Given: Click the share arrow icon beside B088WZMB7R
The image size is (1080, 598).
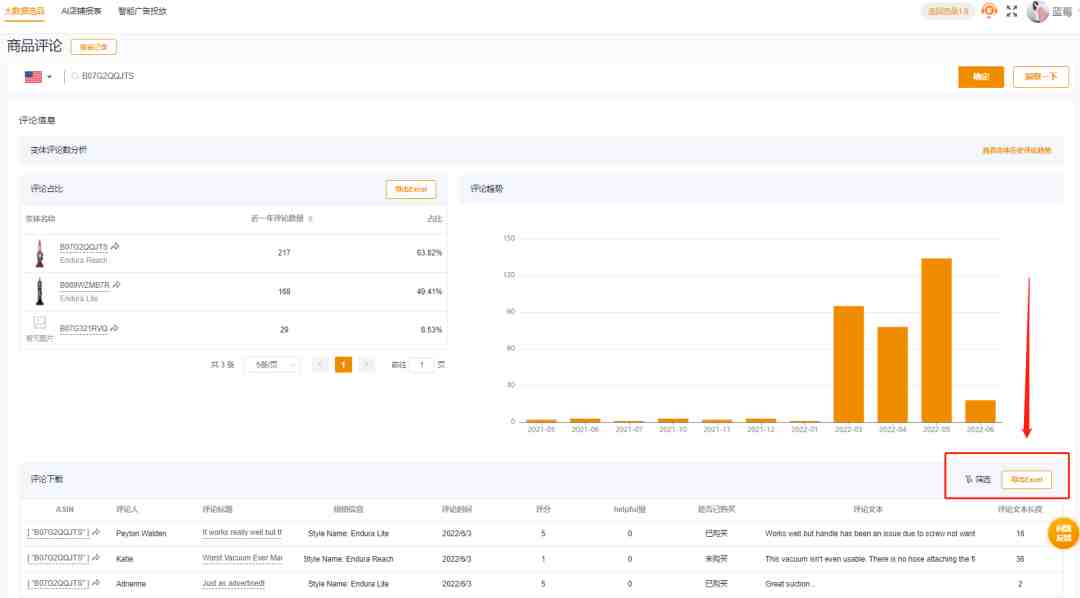Looking at the screenshot, I should (x=116, y=285).
